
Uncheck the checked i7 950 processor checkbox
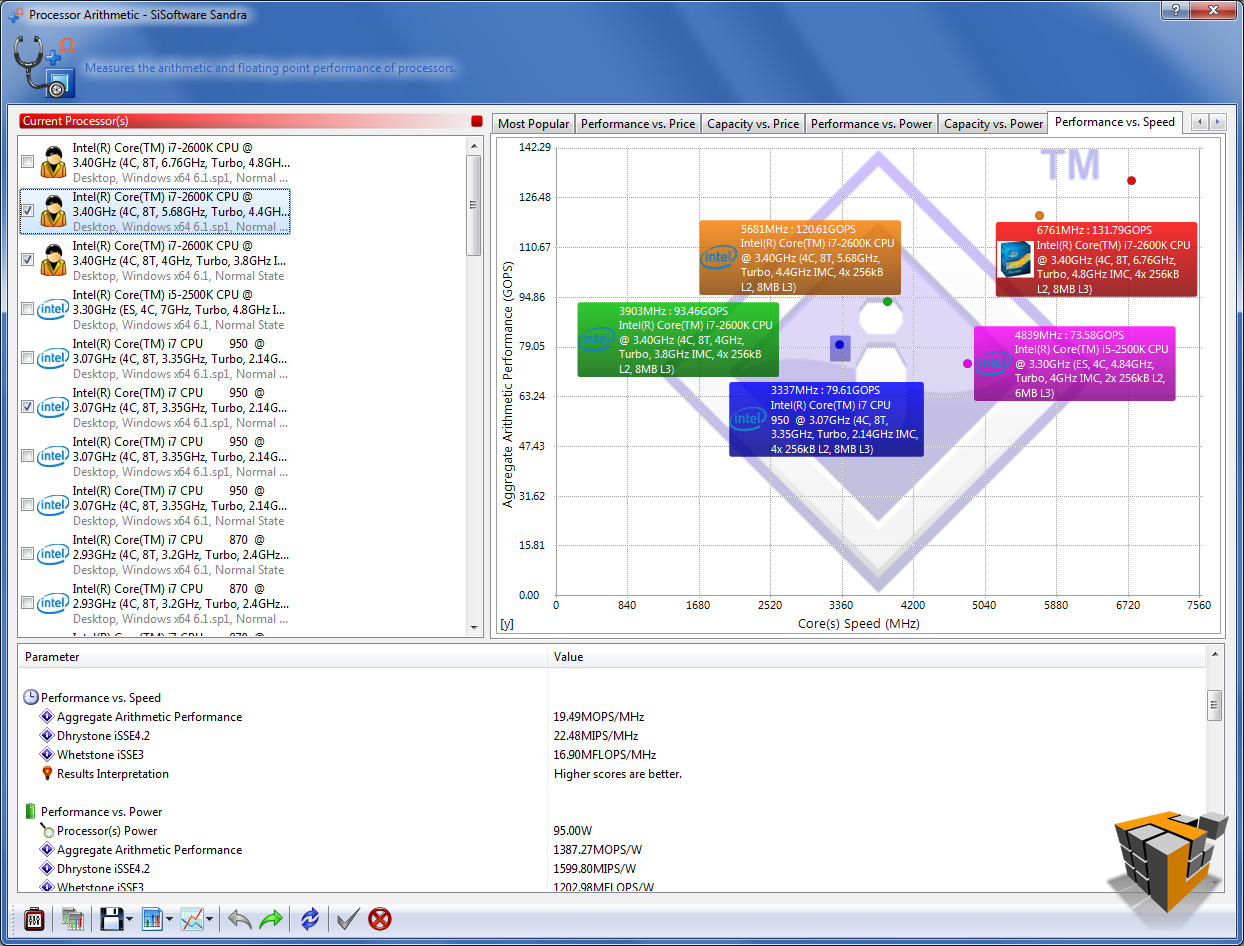[28, 407]
